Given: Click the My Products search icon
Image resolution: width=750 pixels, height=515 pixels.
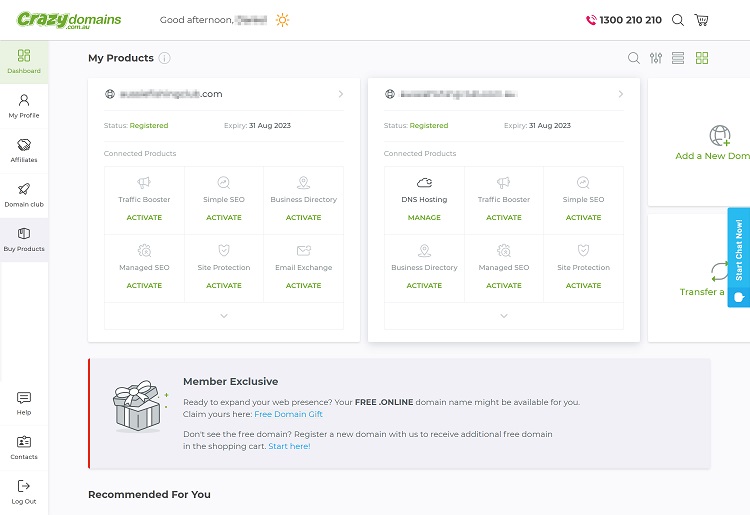Looking at the screenshot, I should click(634, 58).
